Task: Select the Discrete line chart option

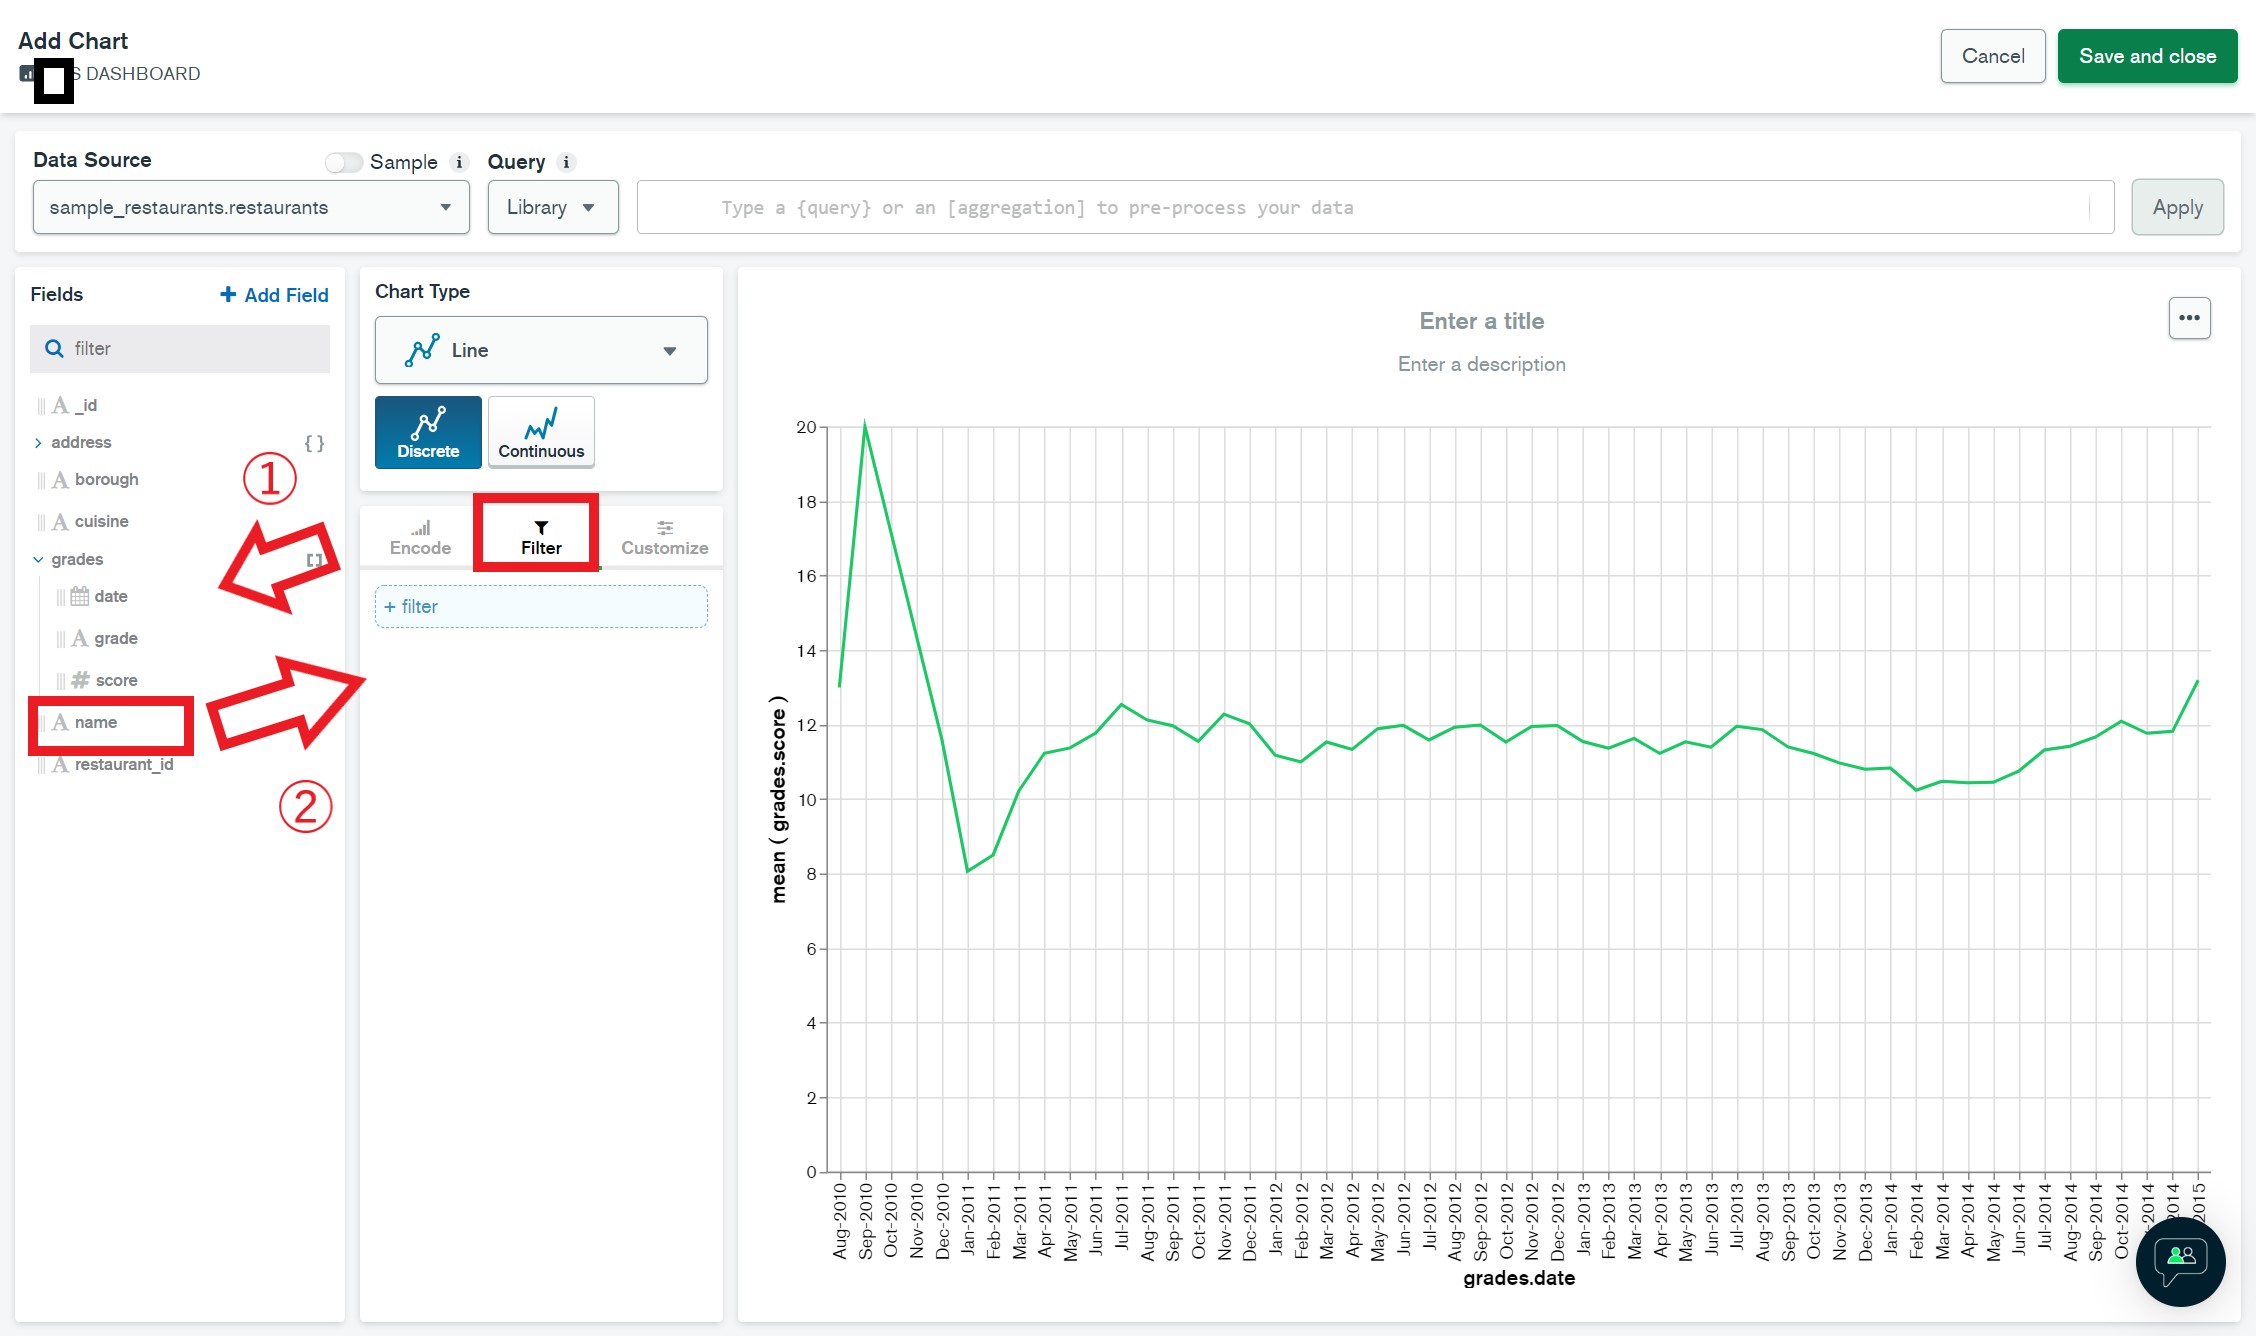Action: tap(428, 432)
